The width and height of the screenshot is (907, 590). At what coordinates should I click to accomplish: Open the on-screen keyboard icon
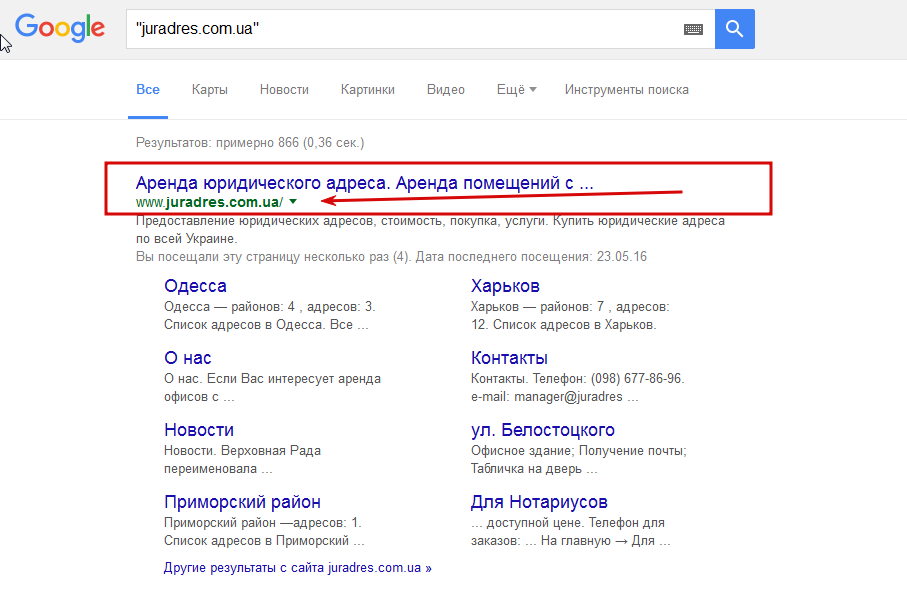click(x=693, y=30)
